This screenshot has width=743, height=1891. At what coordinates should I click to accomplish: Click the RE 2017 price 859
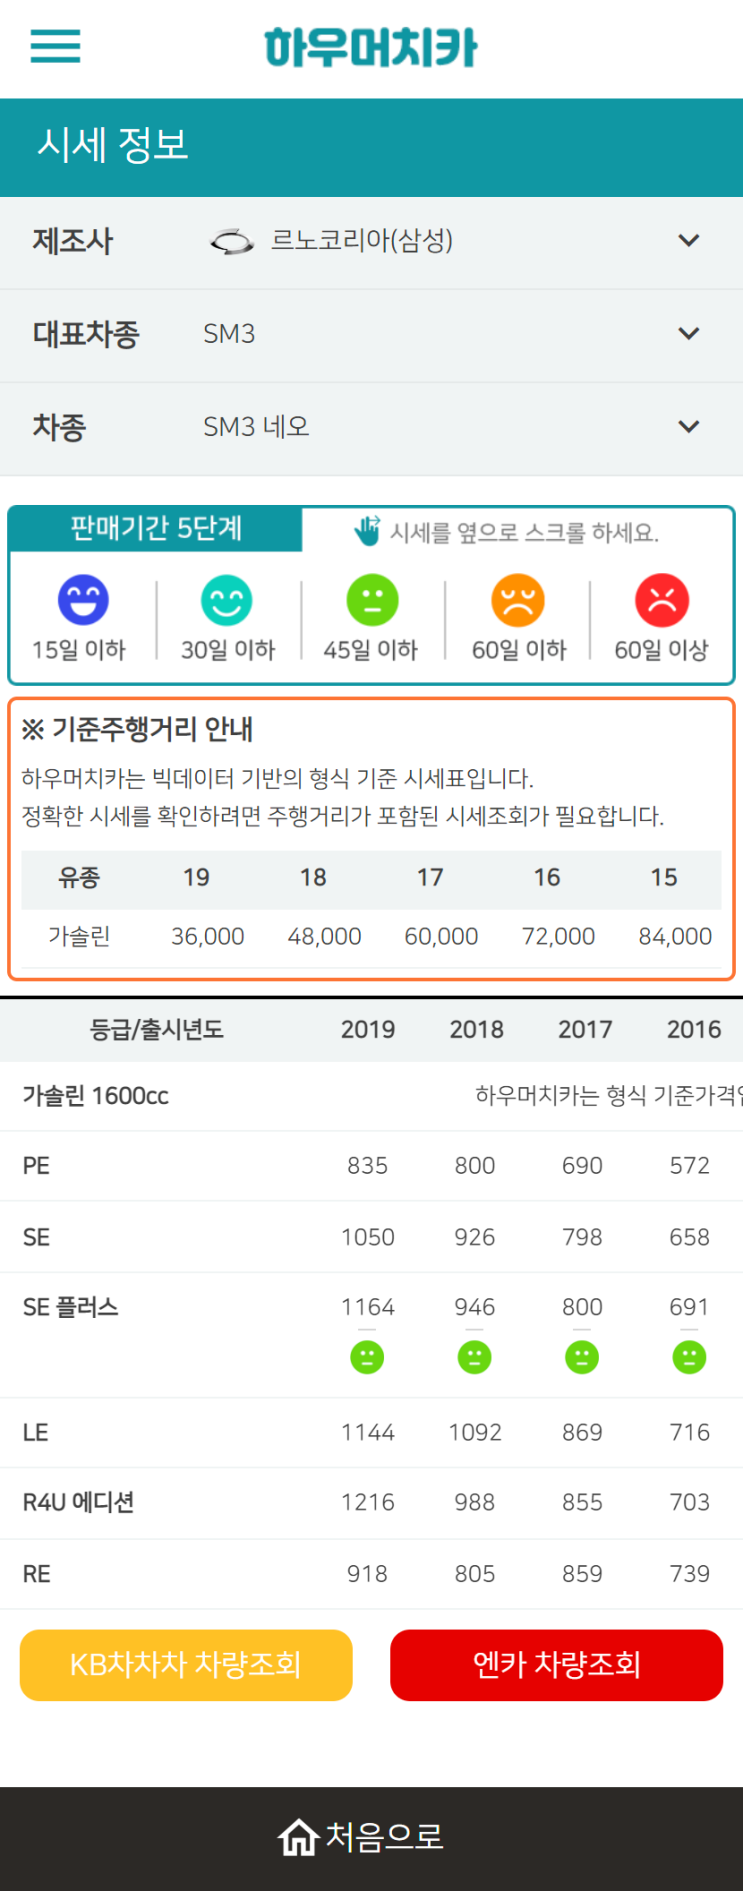click(x=582, y=1574)
